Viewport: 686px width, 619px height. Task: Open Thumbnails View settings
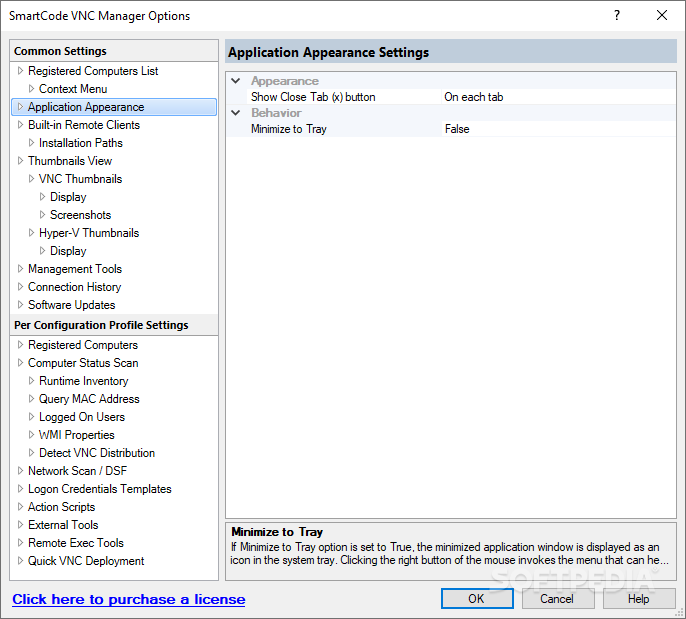point(70,161)
